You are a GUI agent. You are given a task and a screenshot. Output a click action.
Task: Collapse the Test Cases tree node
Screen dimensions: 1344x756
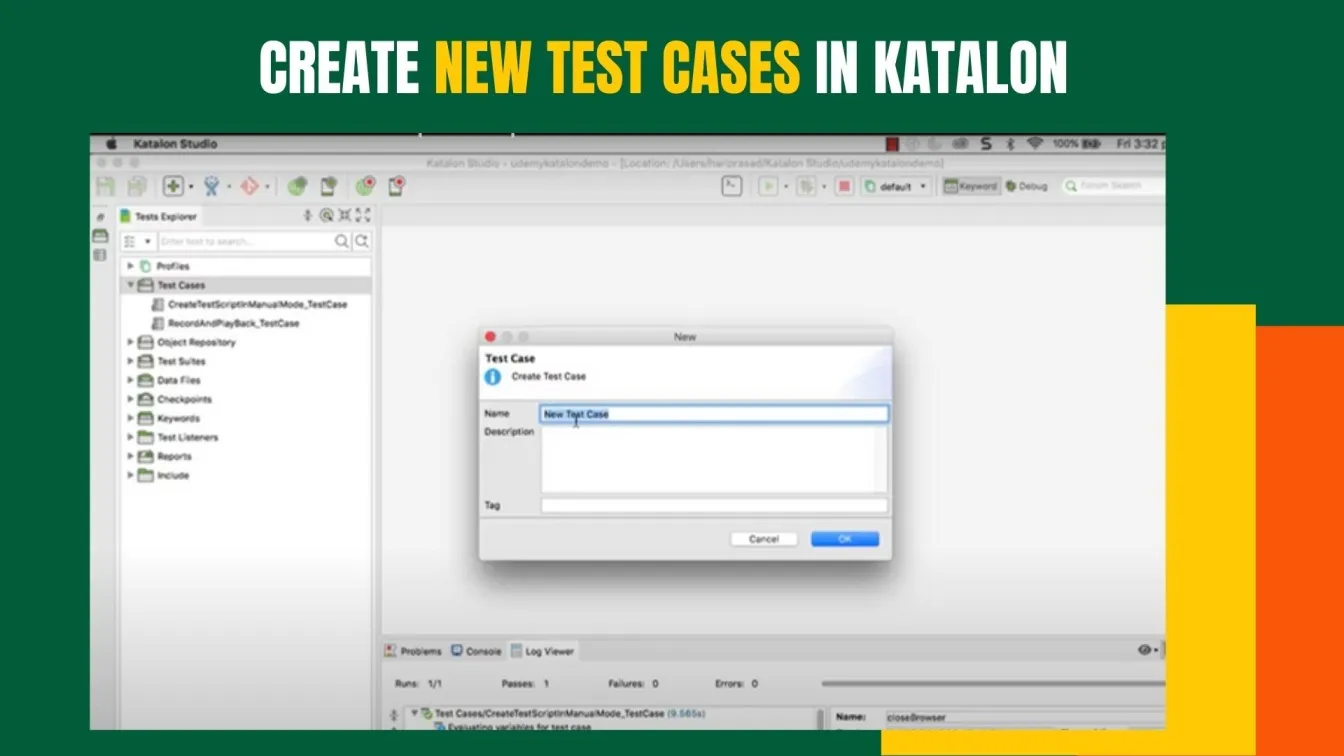click(130, 285)
